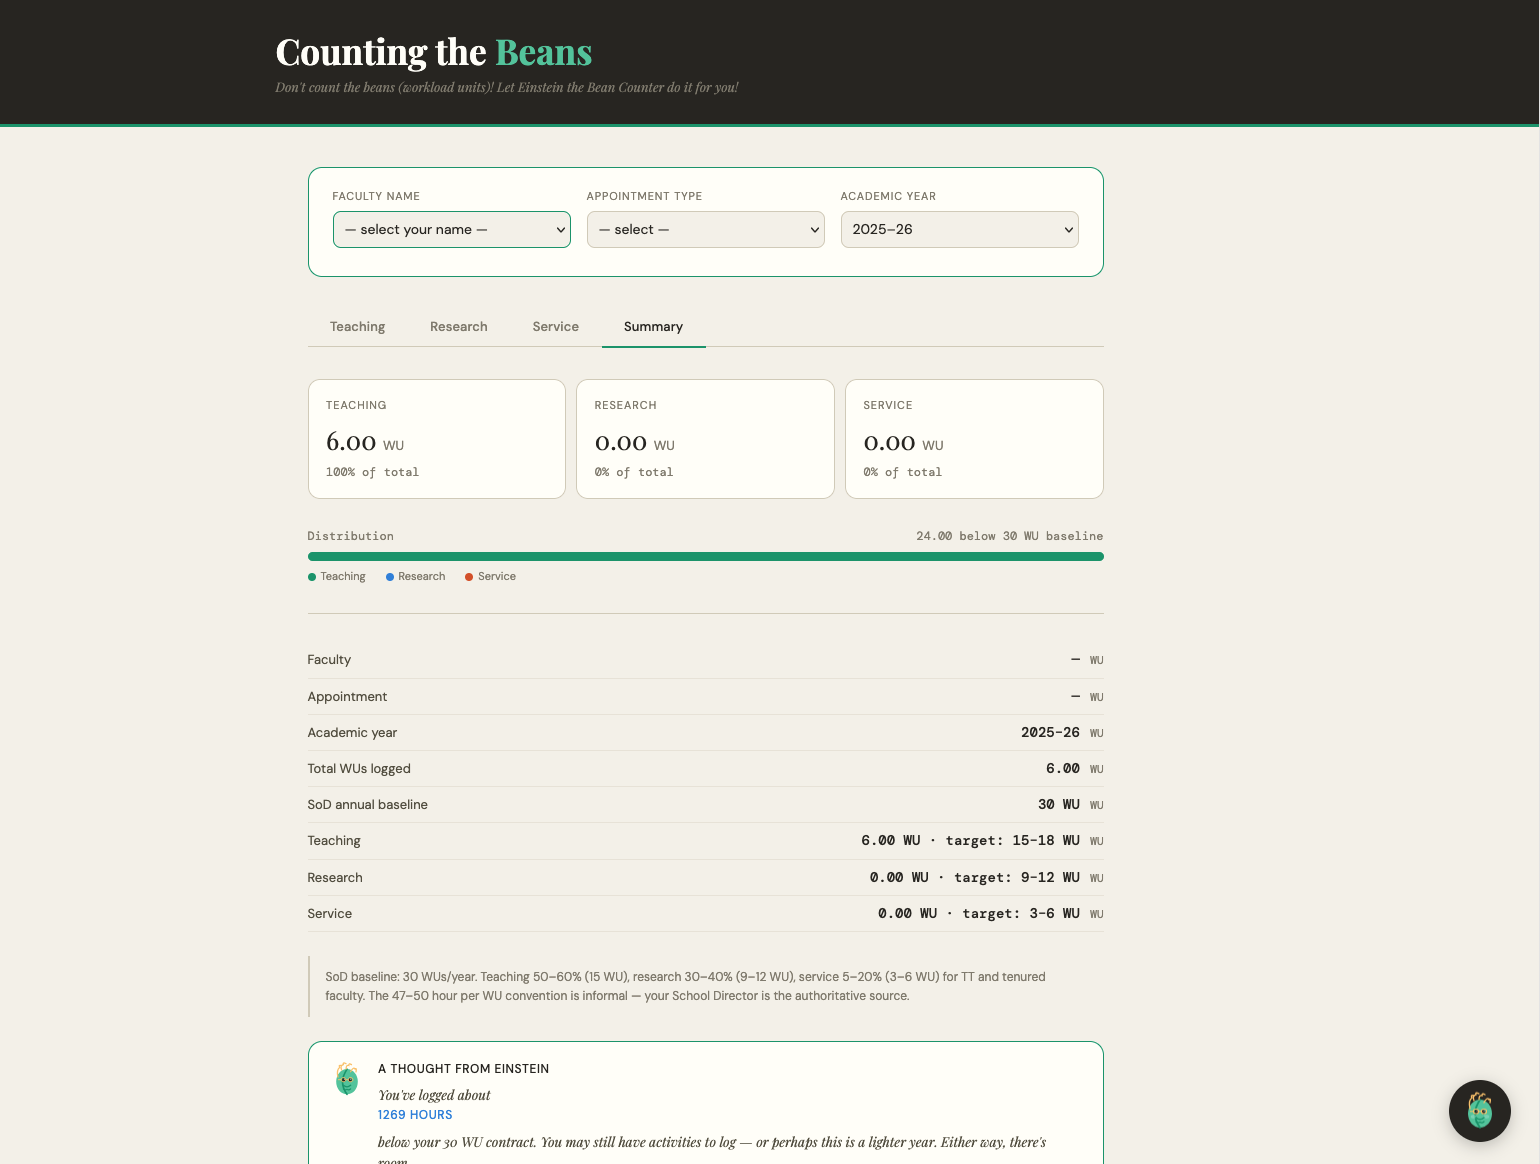Click the 'Research' summary table row label
This screenshot has height=1164, width=1540.
335,878
